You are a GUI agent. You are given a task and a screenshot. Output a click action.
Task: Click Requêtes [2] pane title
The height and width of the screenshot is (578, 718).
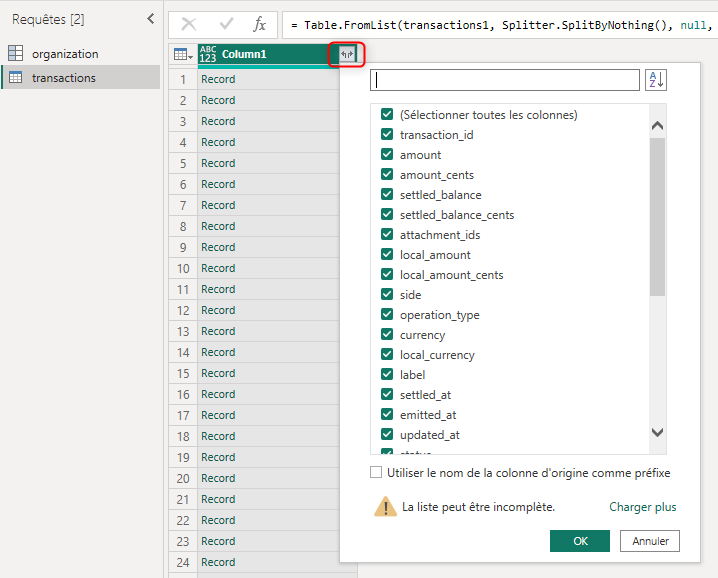point(48,19)
